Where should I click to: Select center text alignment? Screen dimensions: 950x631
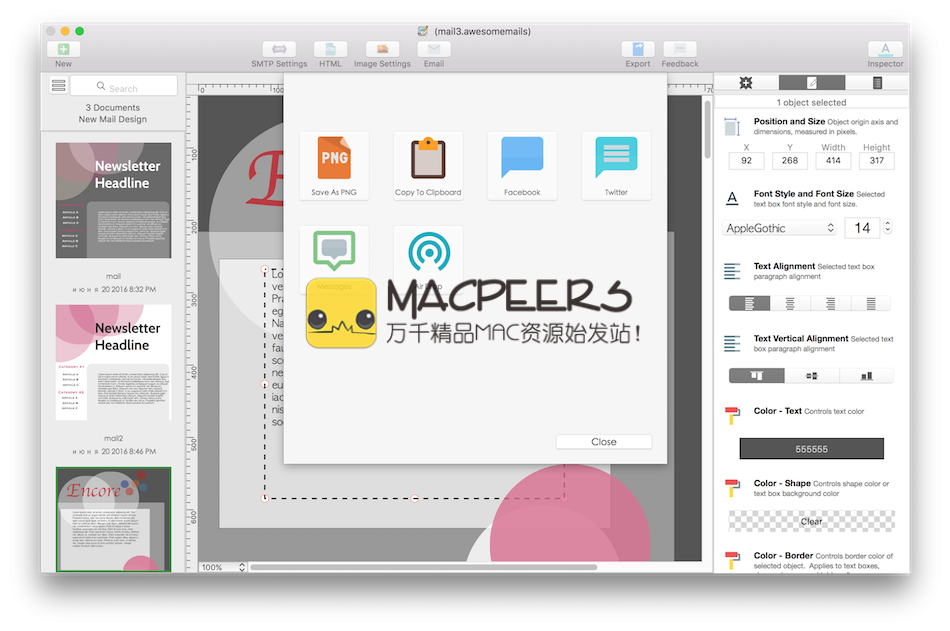click(790, 303)
